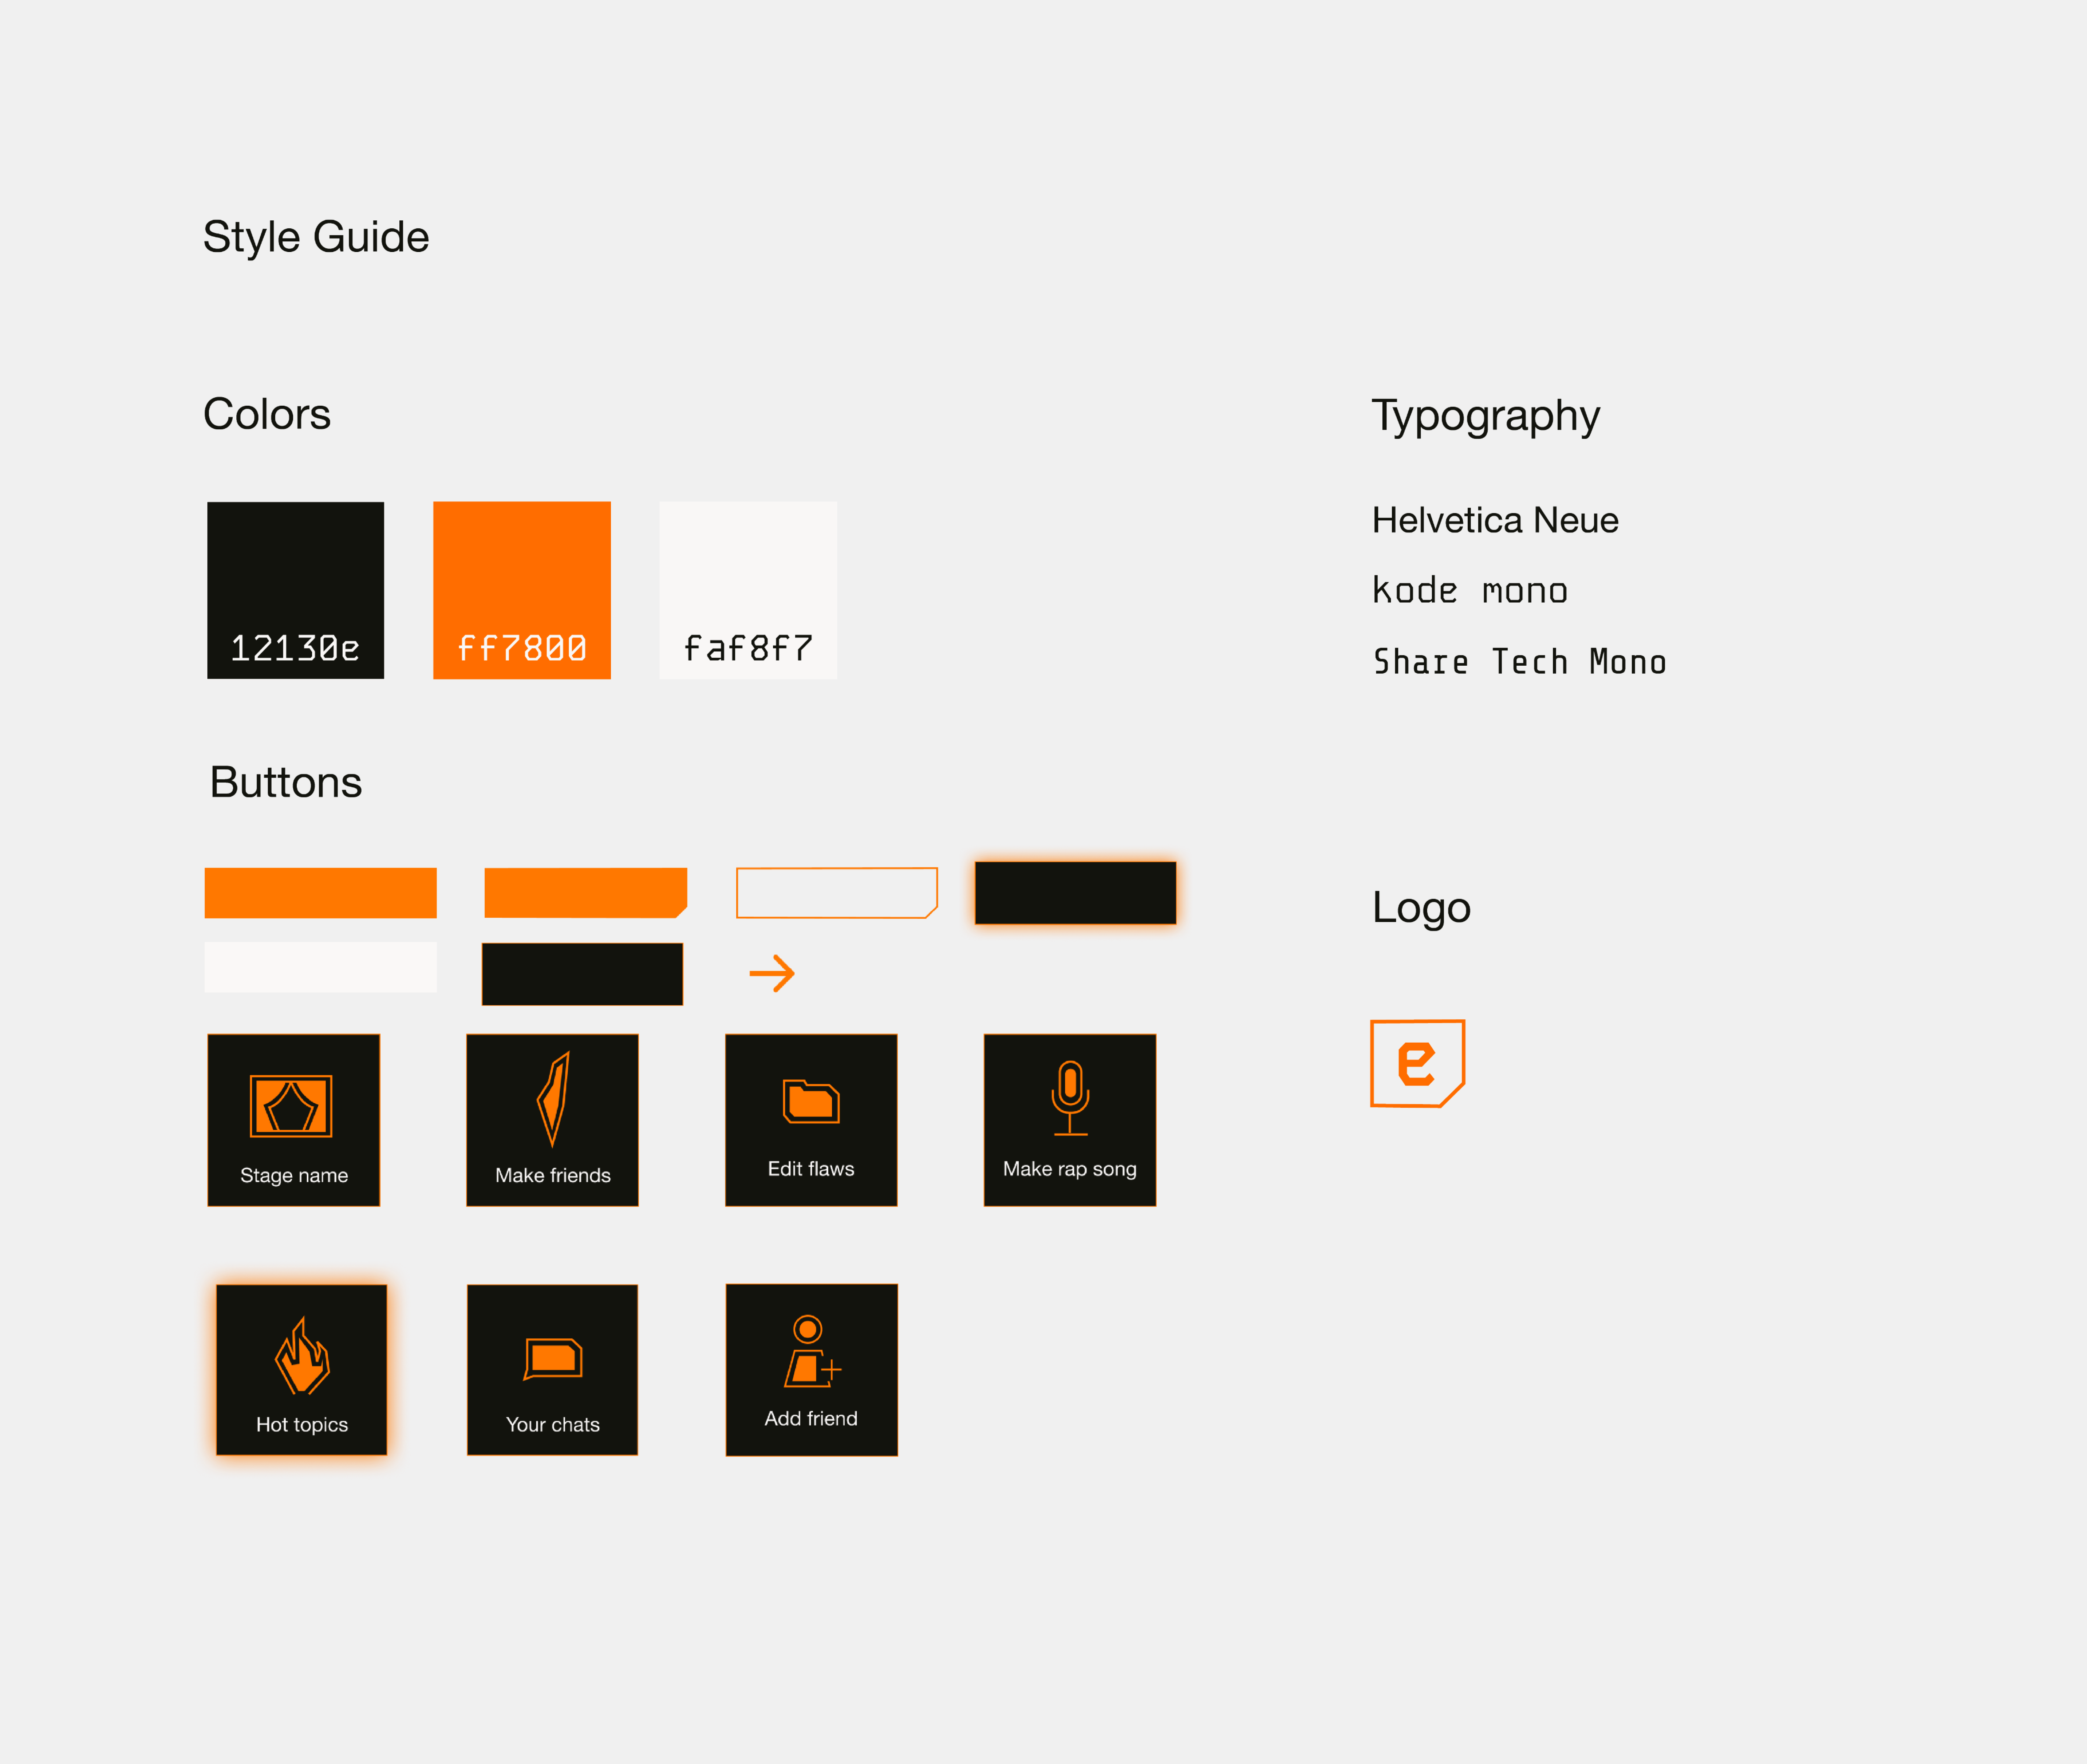The image size is (2087, 1764).
Task: Click the Colors section heading
Action: (x=267, y=414)
